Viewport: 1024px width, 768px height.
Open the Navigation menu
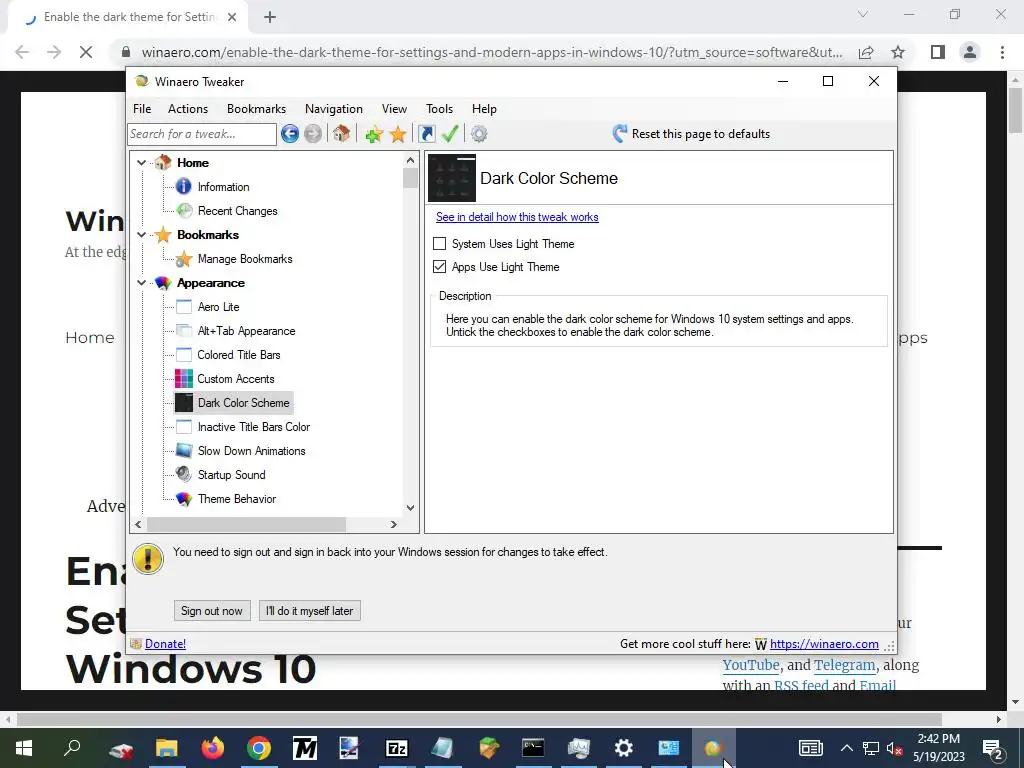[334, 109]
